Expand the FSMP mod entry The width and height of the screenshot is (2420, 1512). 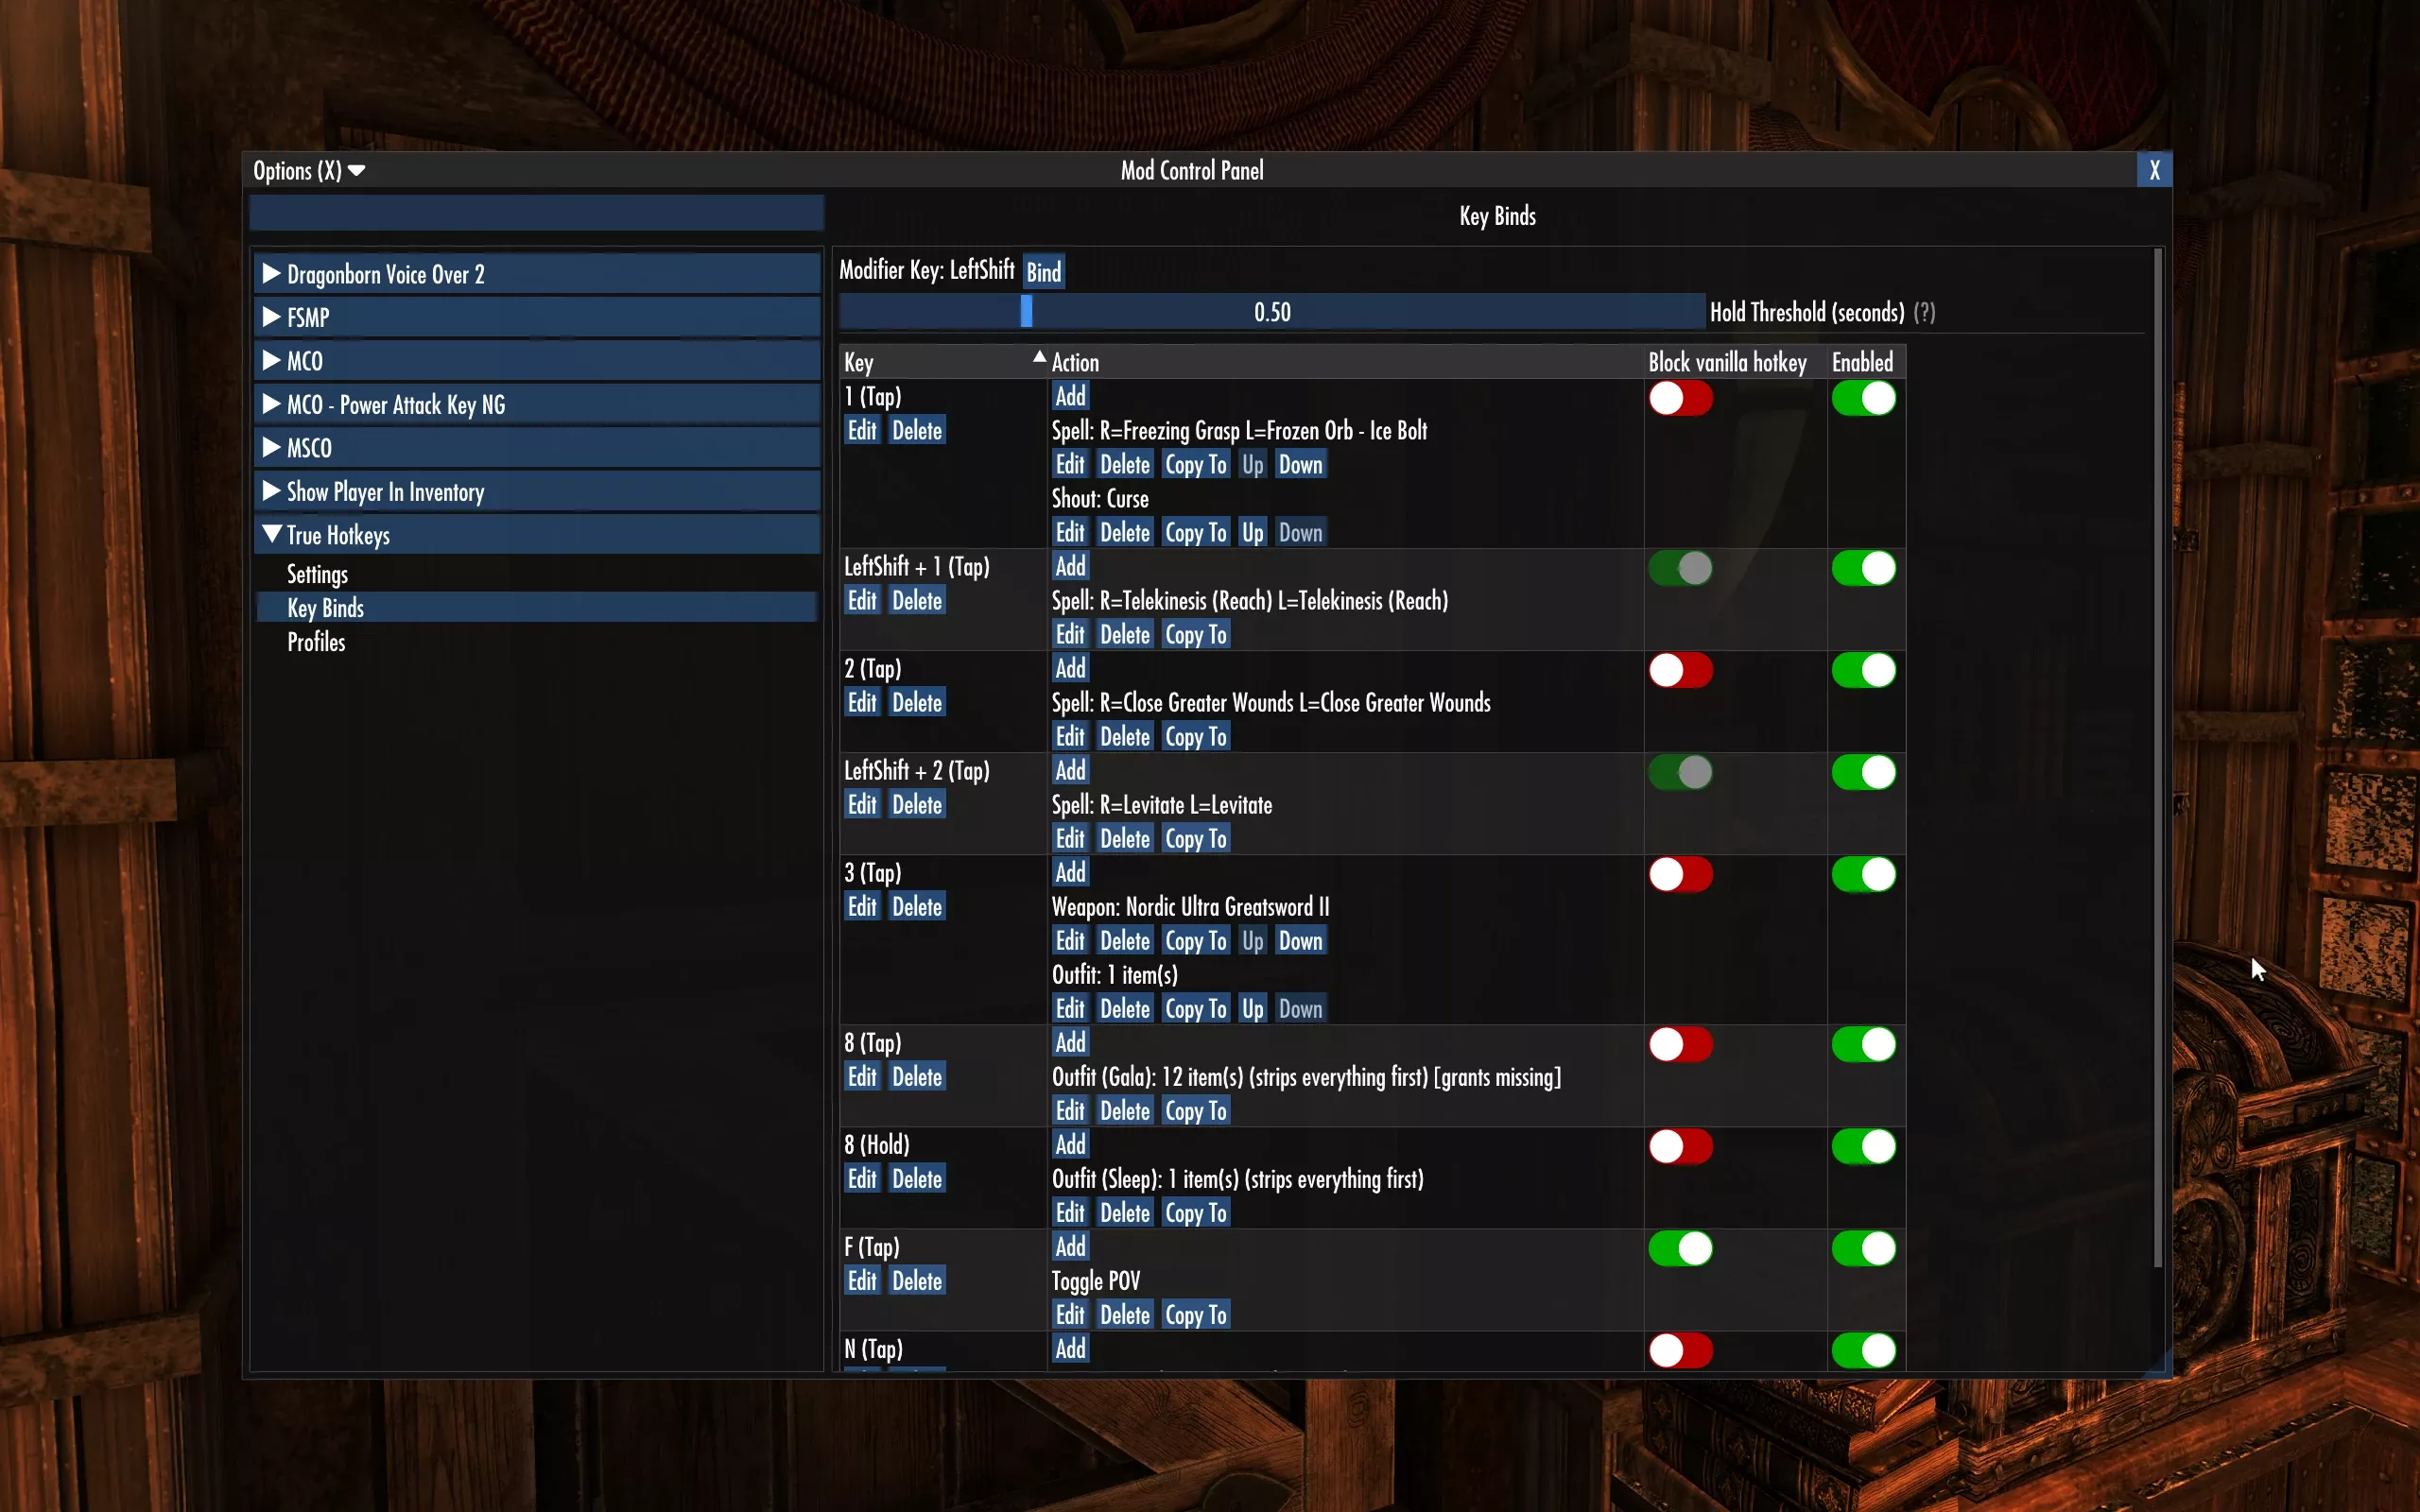pyautogui.click(x=538, y=318)
